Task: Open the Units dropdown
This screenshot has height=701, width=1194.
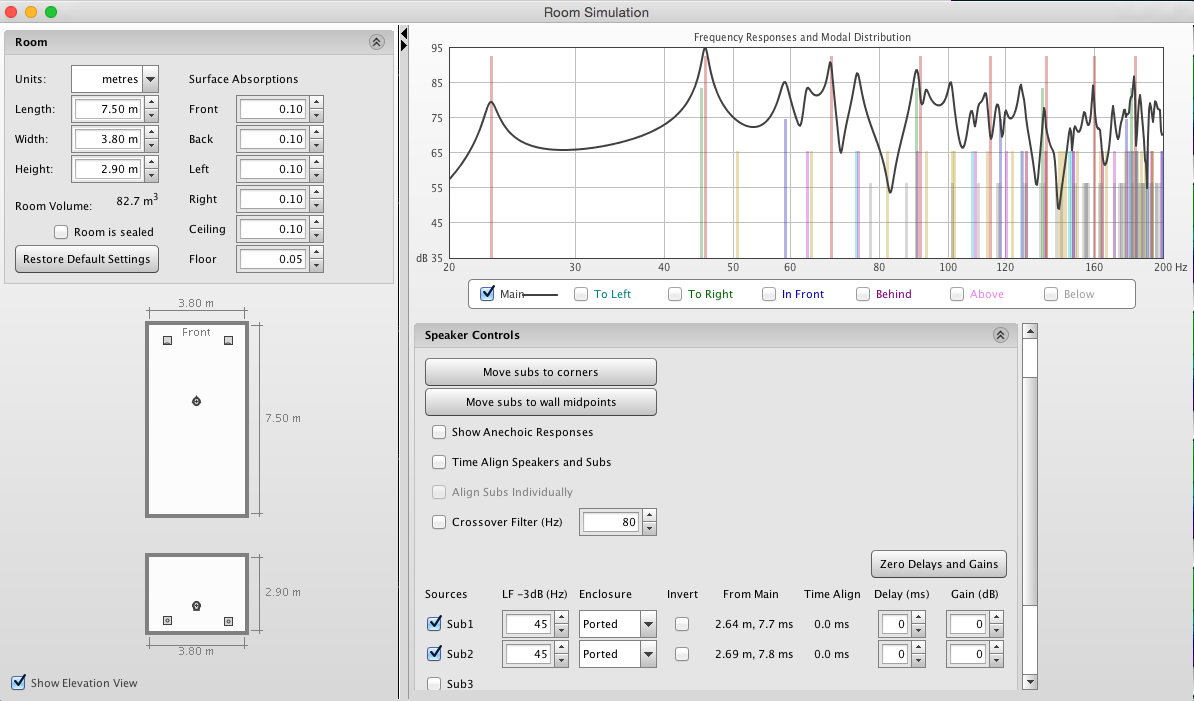Action: [150, 79]
